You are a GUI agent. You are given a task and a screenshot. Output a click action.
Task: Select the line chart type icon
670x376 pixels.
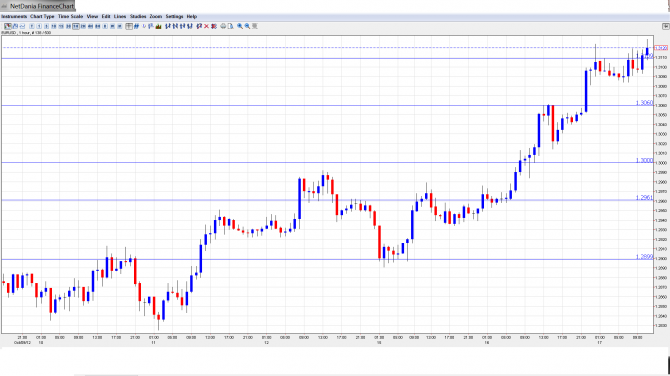point(22,26)
